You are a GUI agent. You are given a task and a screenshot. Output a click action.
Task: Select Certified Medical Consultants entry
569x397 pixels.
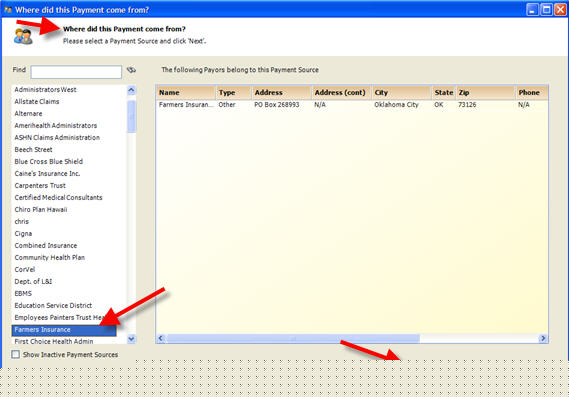[x=58, y=197]
